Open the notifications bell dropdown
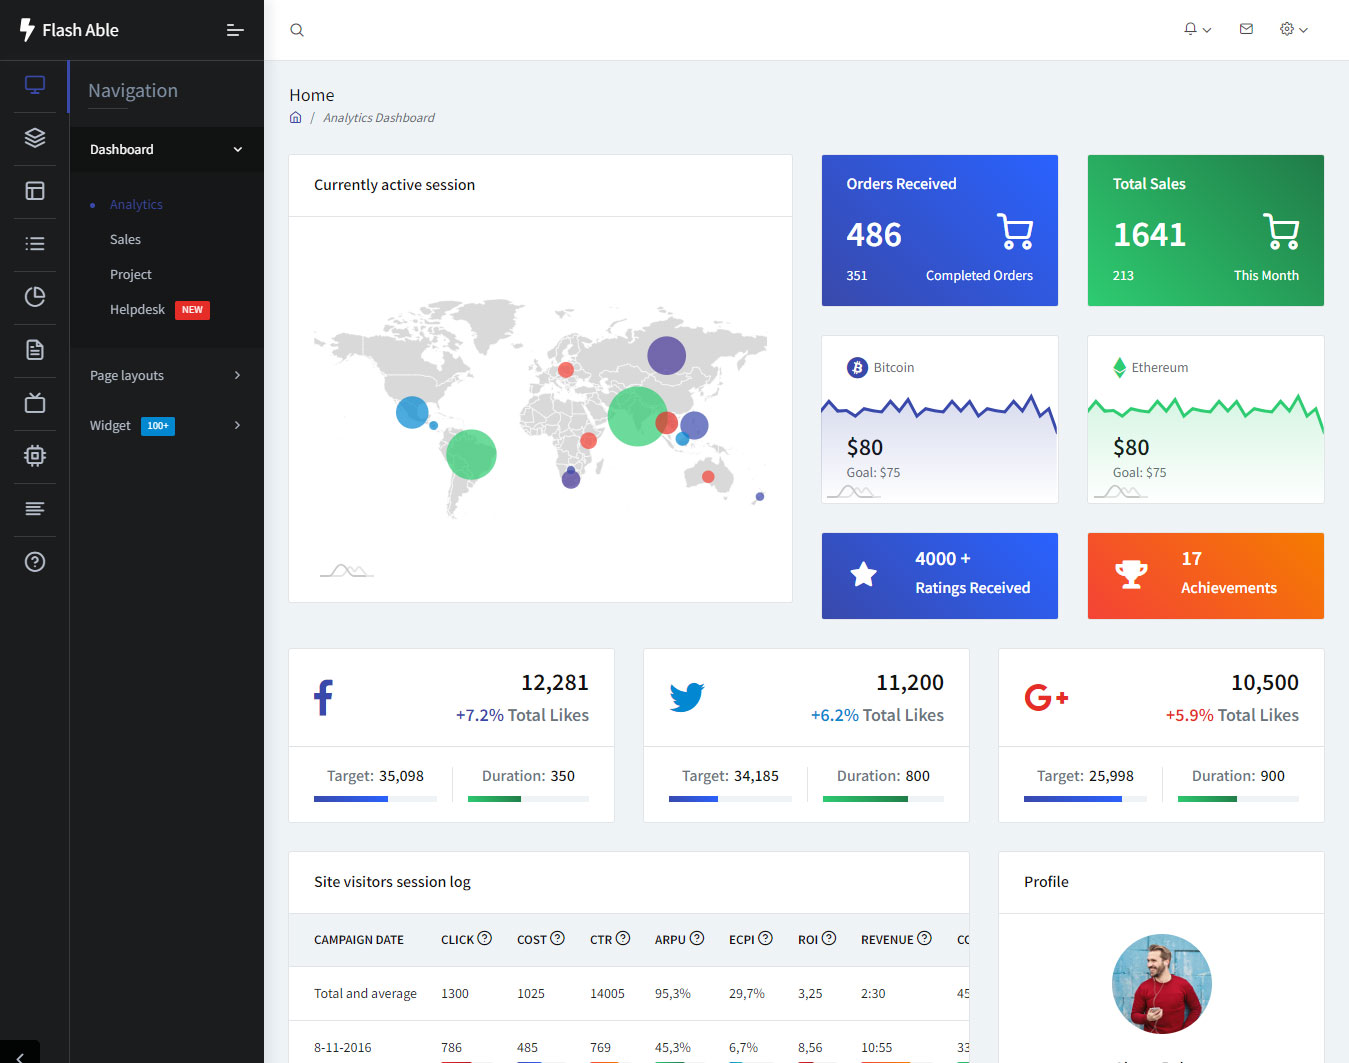 coord(1197,29)
